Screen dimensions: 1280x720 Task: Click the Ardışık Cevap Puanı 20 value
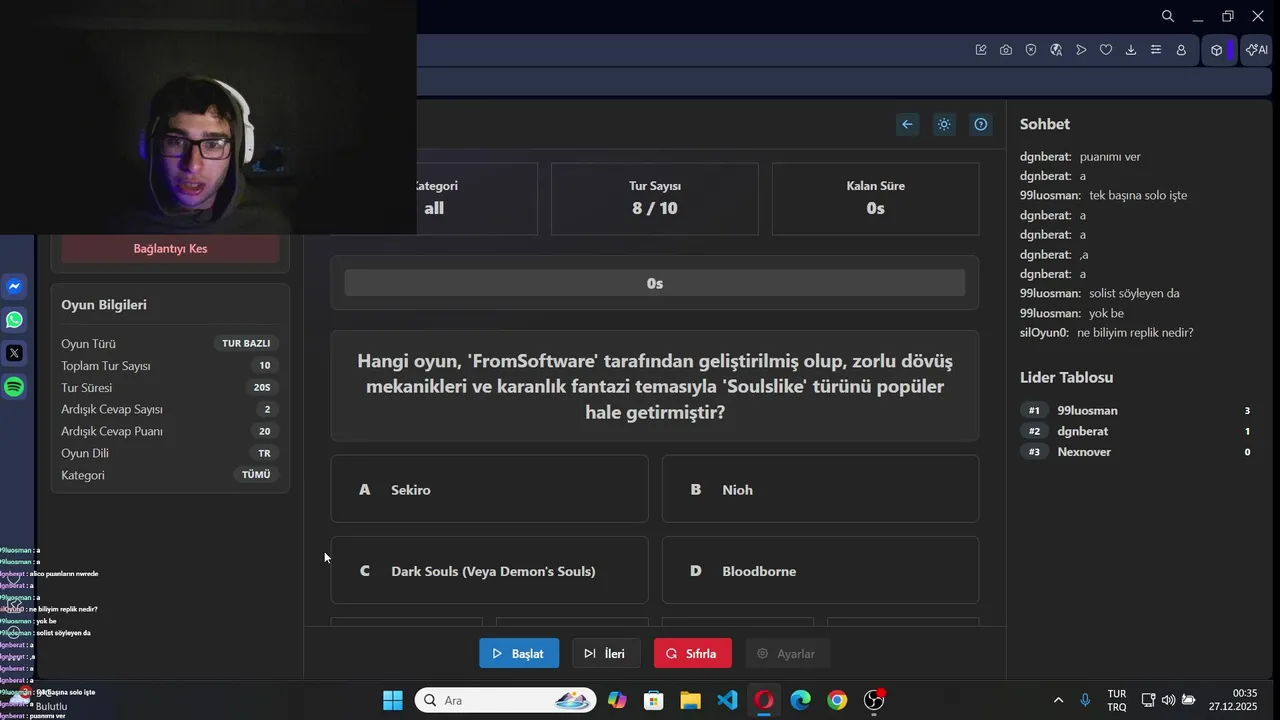[x=264, y=431]
